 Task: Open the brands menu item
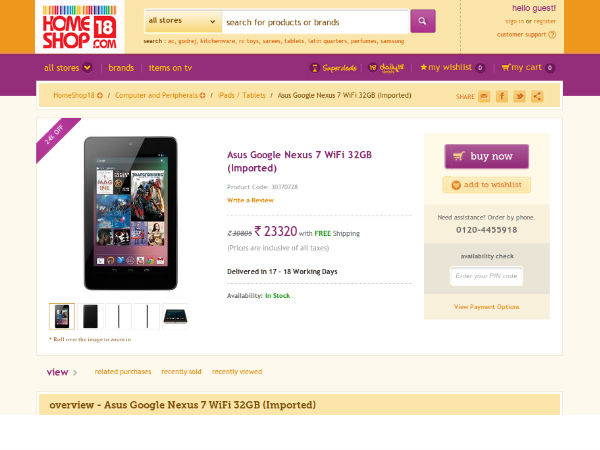(121, 68)
